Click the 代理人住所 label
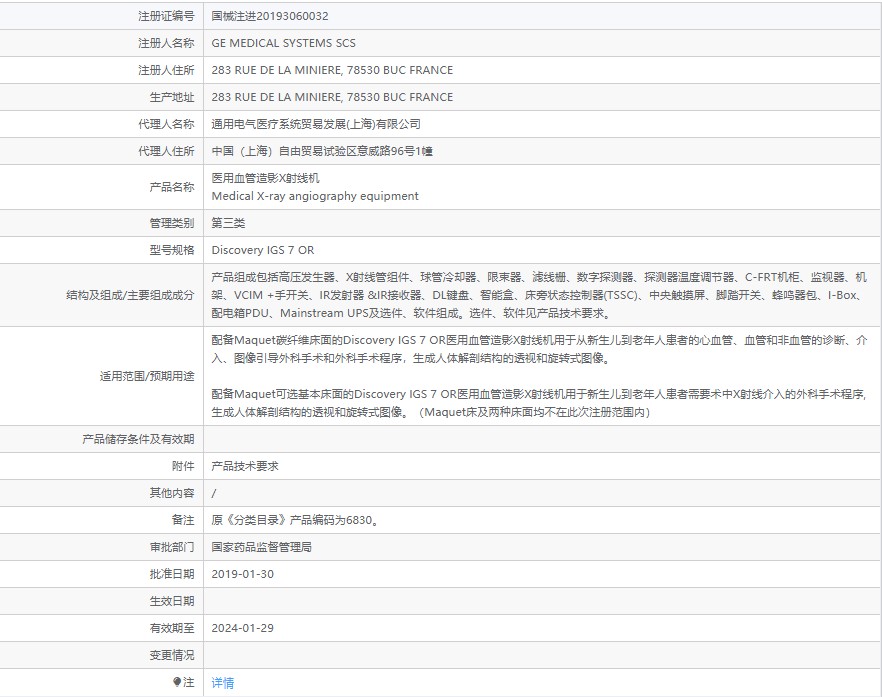882x697 pixels. [166, 151]
